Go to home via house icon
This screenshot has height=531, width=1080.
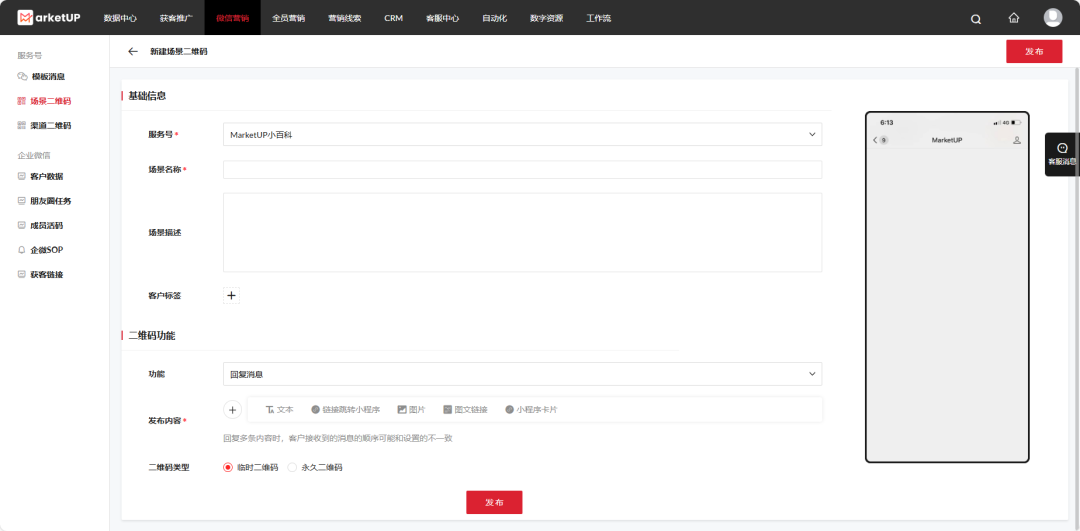coord(1014,18)
